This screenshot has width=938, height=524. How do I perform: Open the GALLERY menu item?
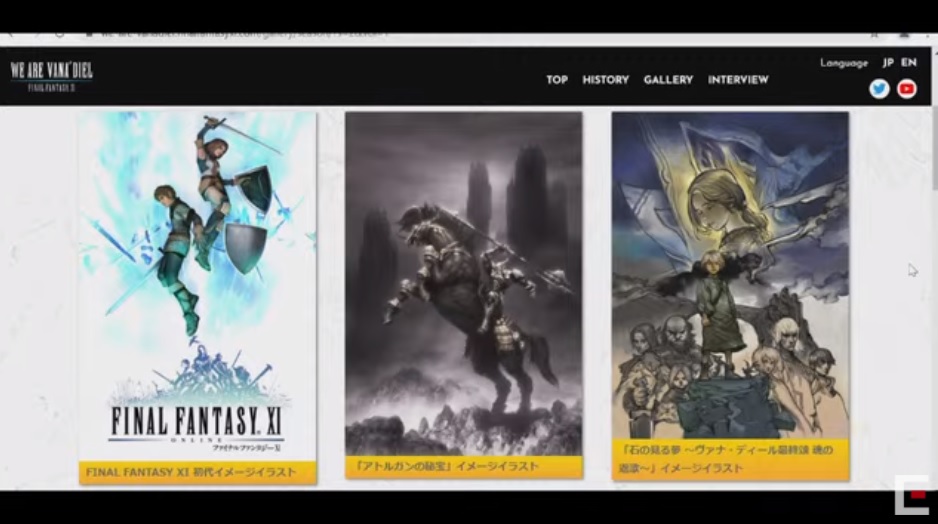pos(668,80)
